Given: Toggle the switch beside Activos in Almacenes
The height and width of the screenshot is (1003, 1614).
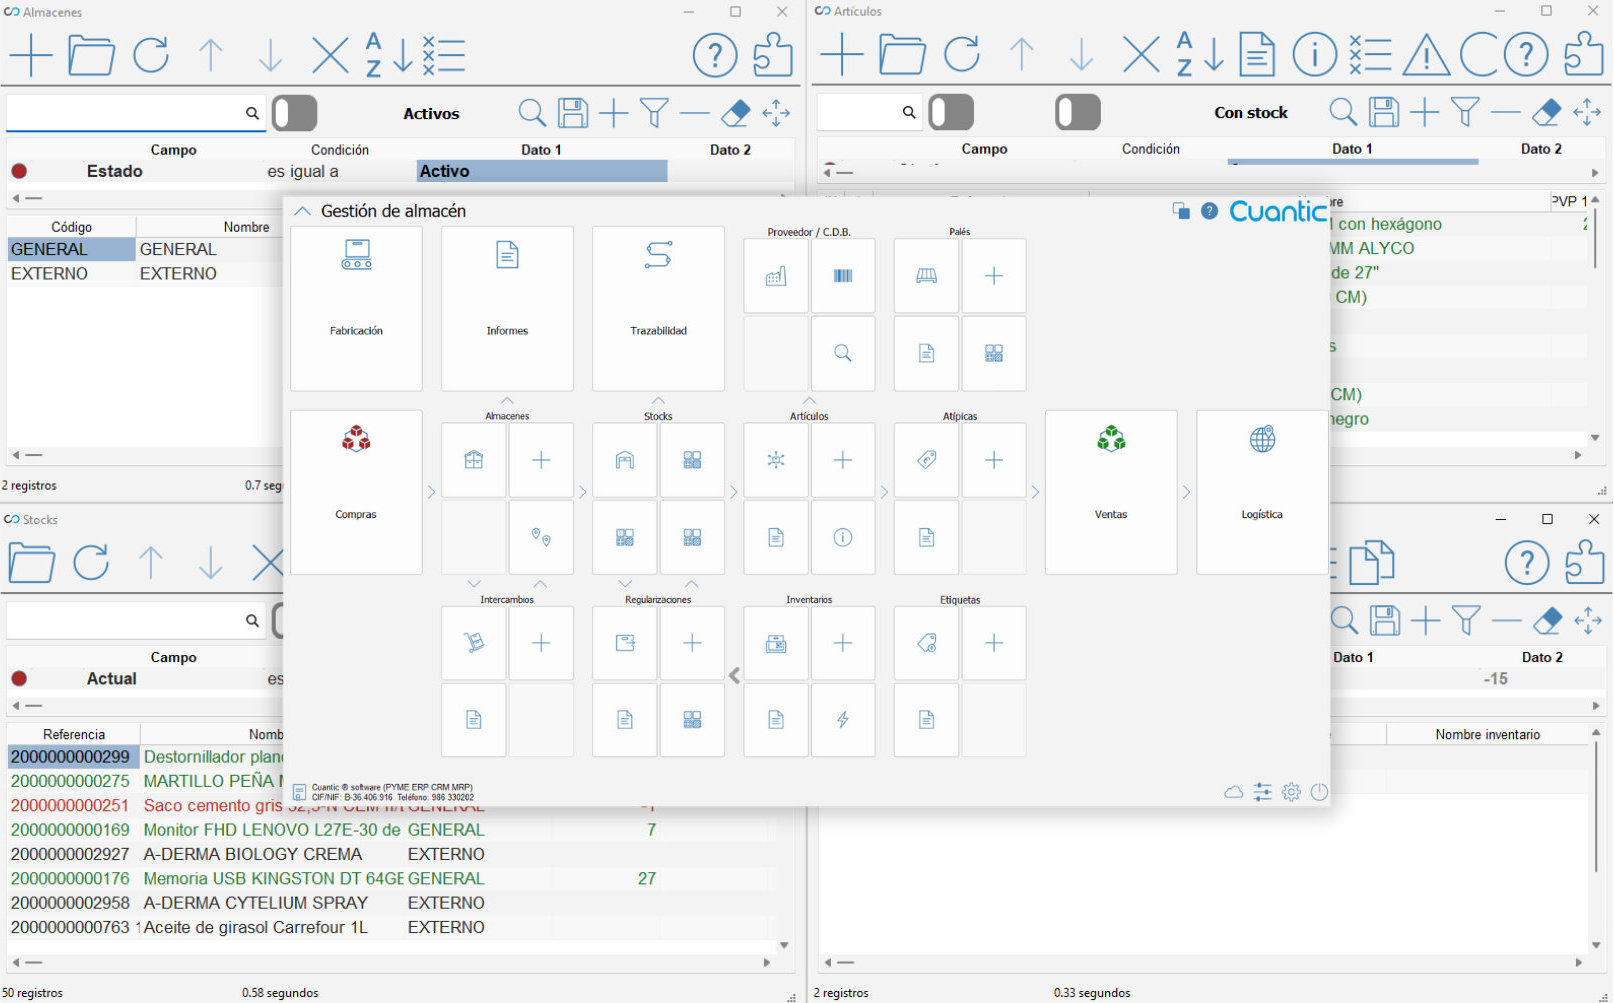Looking at the screenshot, I should 295,113.
